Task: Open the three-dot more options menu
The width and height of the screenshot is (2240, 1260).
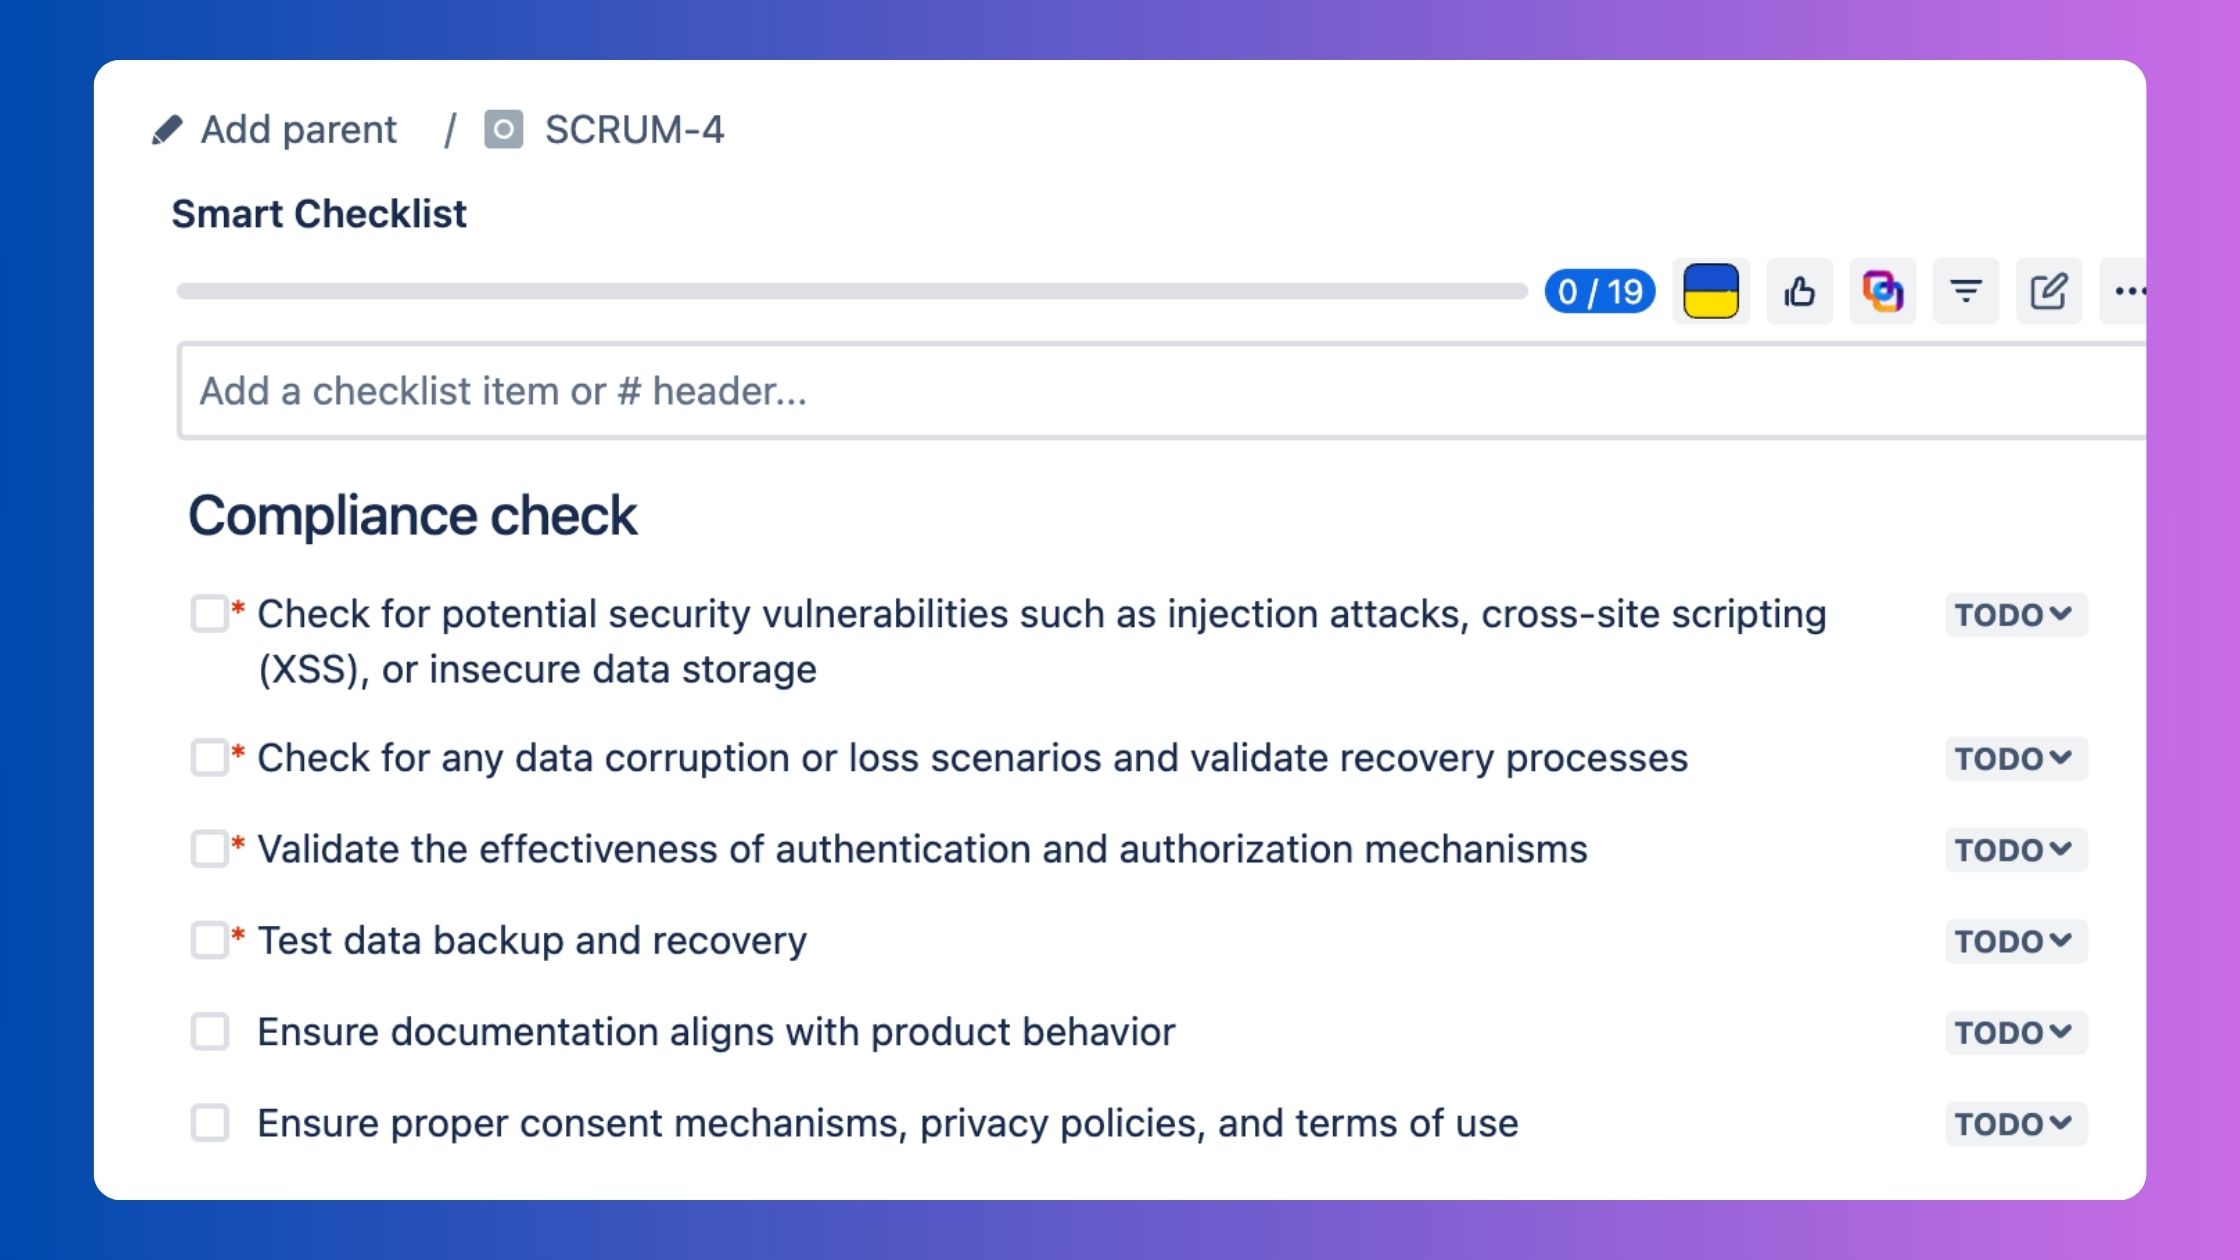Action: (2126, 291)
